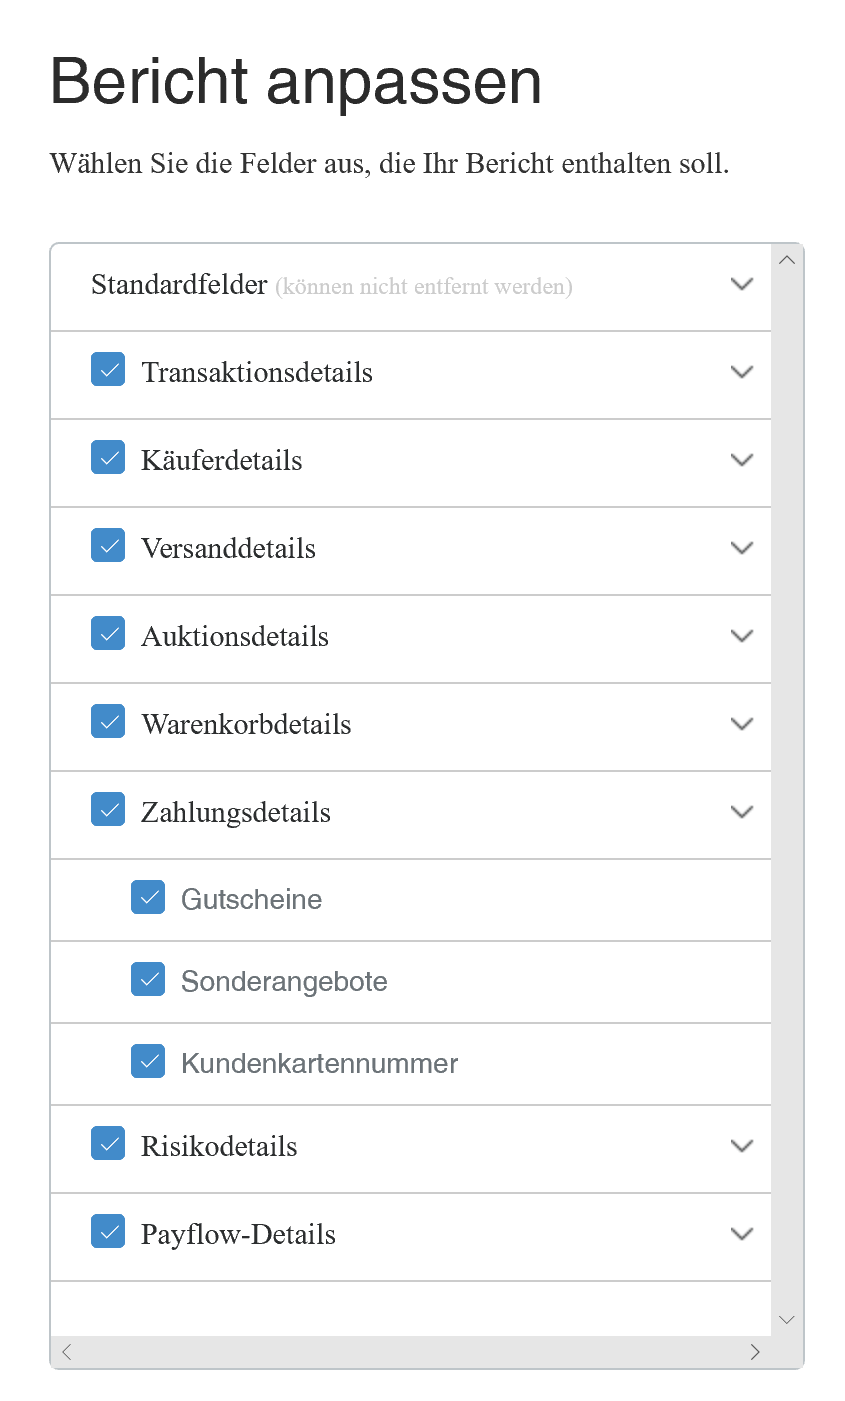
Task: Click the horizontal scroll left arrow
Action: point(67,1352)
